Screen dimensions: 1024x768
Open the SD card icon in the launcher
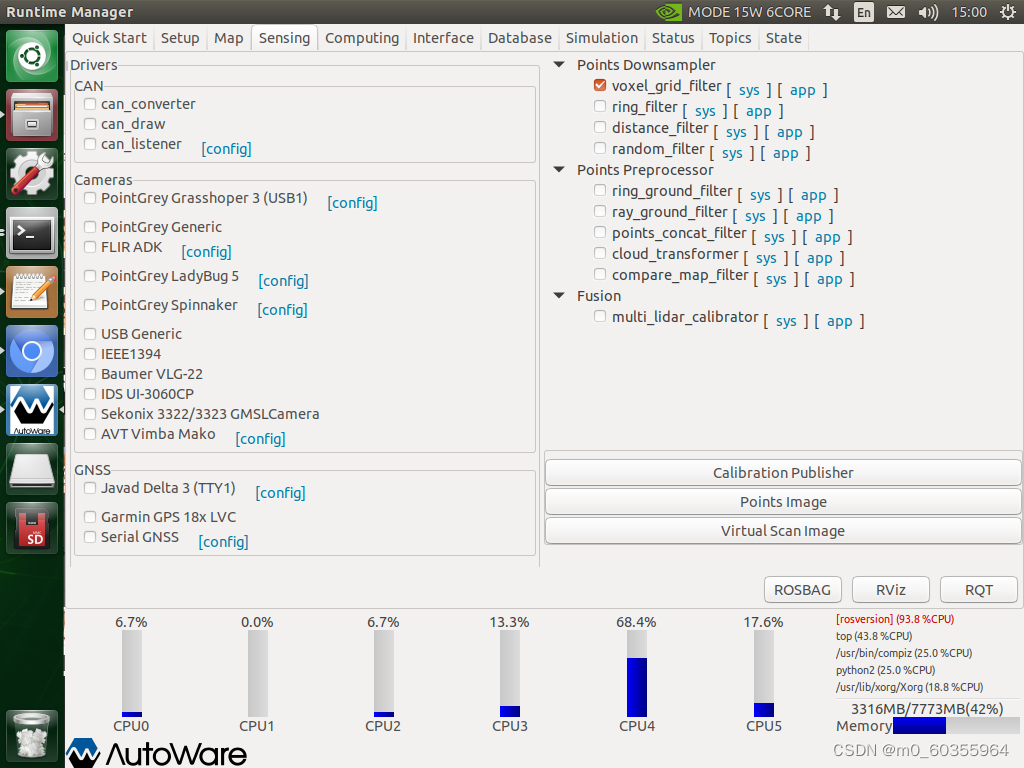pyautogui.click(x=32, y=528)
